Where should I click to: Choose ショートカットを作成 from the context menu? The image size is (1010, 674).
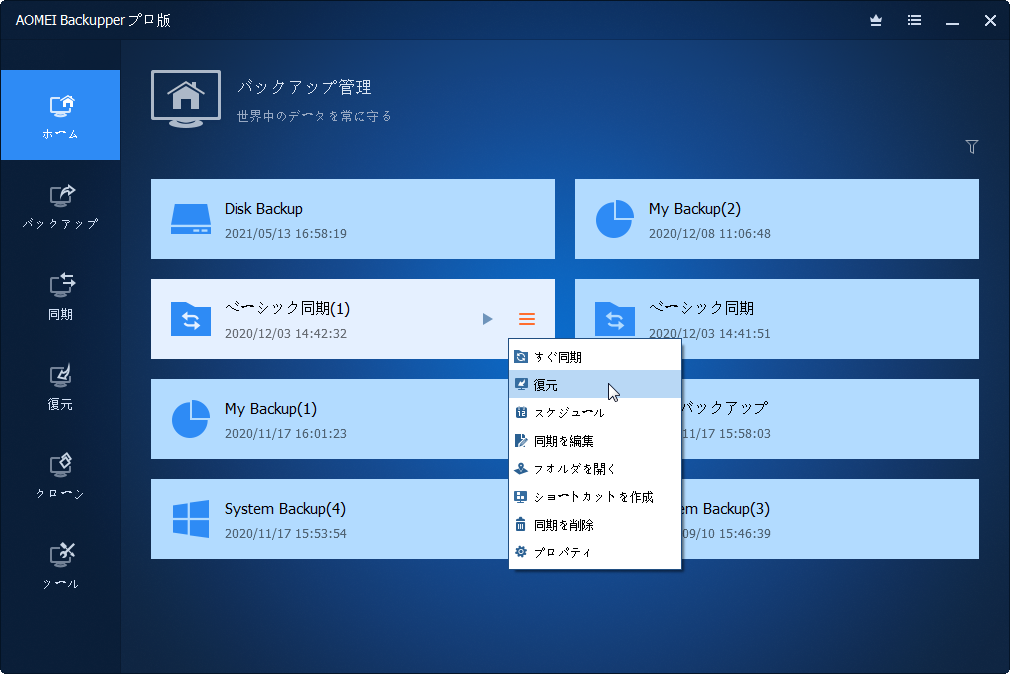(x=595, y=497)
